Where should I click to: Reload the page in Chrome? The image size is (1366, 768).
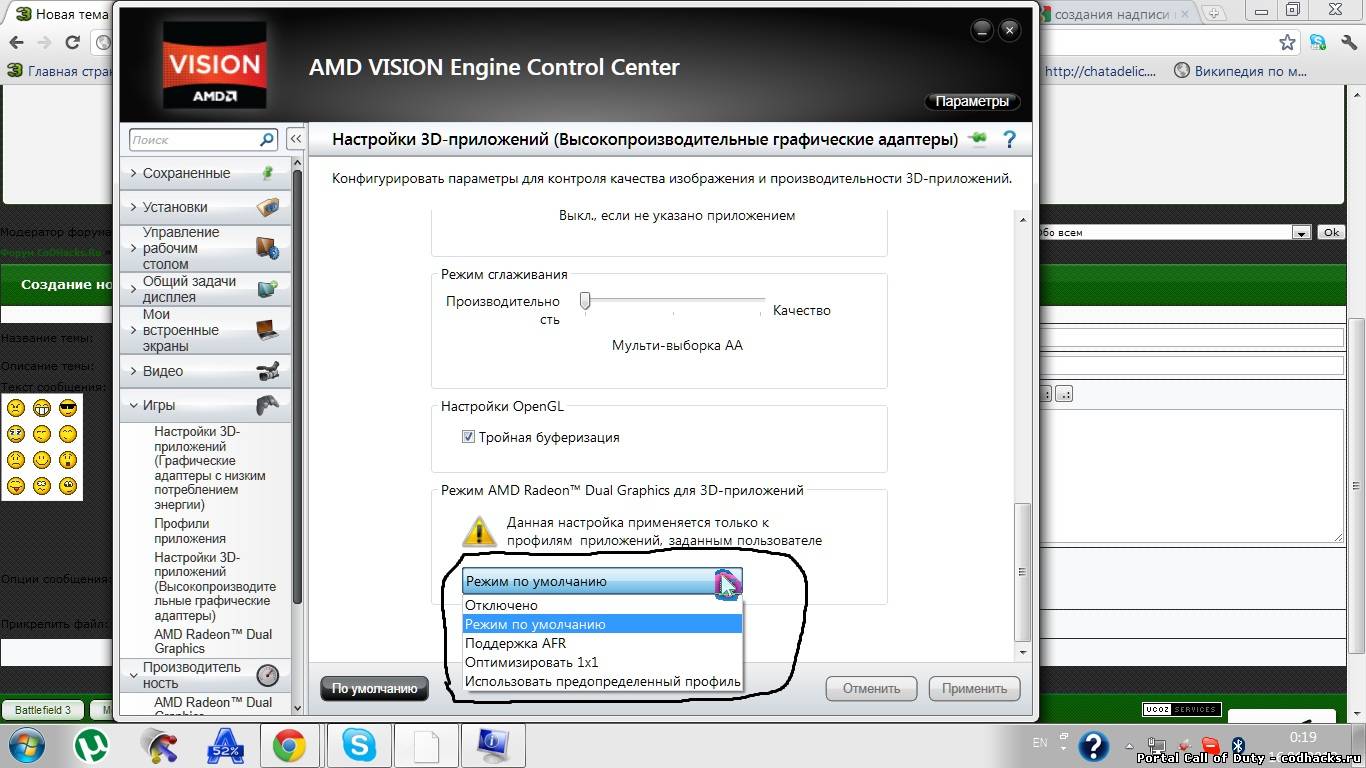(72, 42)
